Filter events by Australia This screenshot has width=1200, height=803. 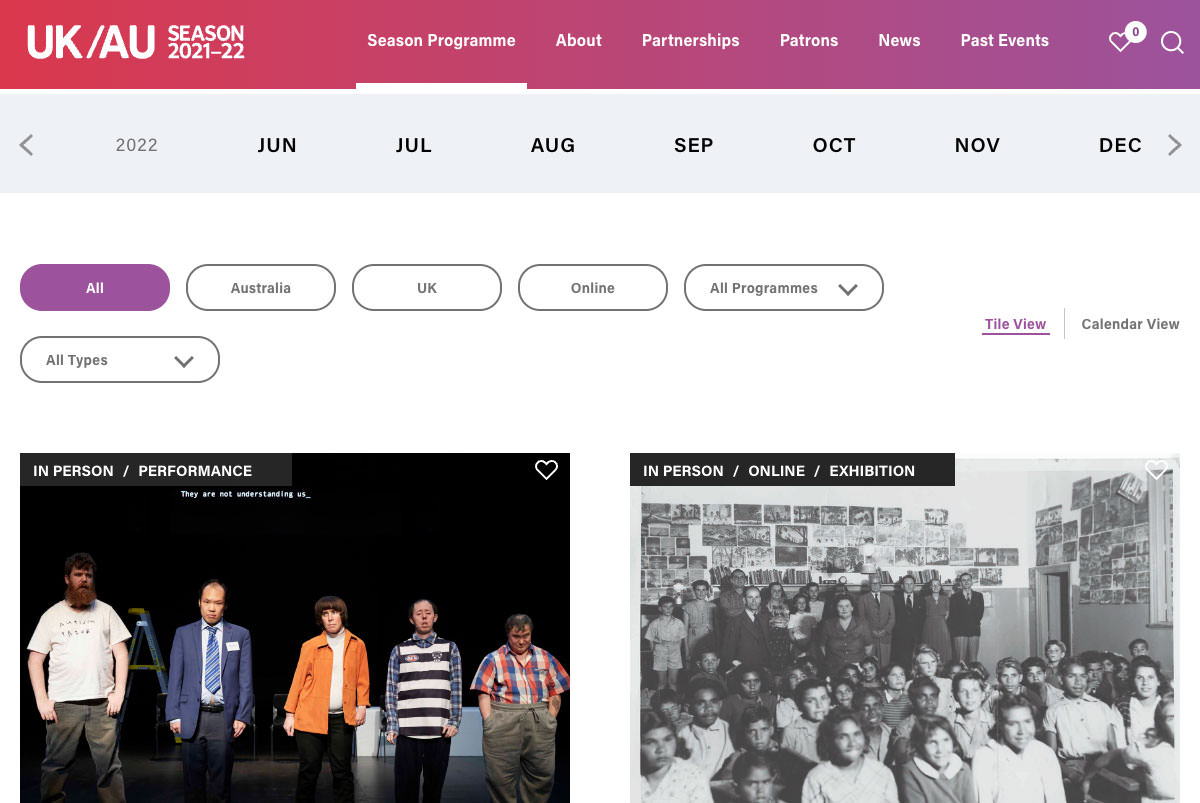coord(261,288)
